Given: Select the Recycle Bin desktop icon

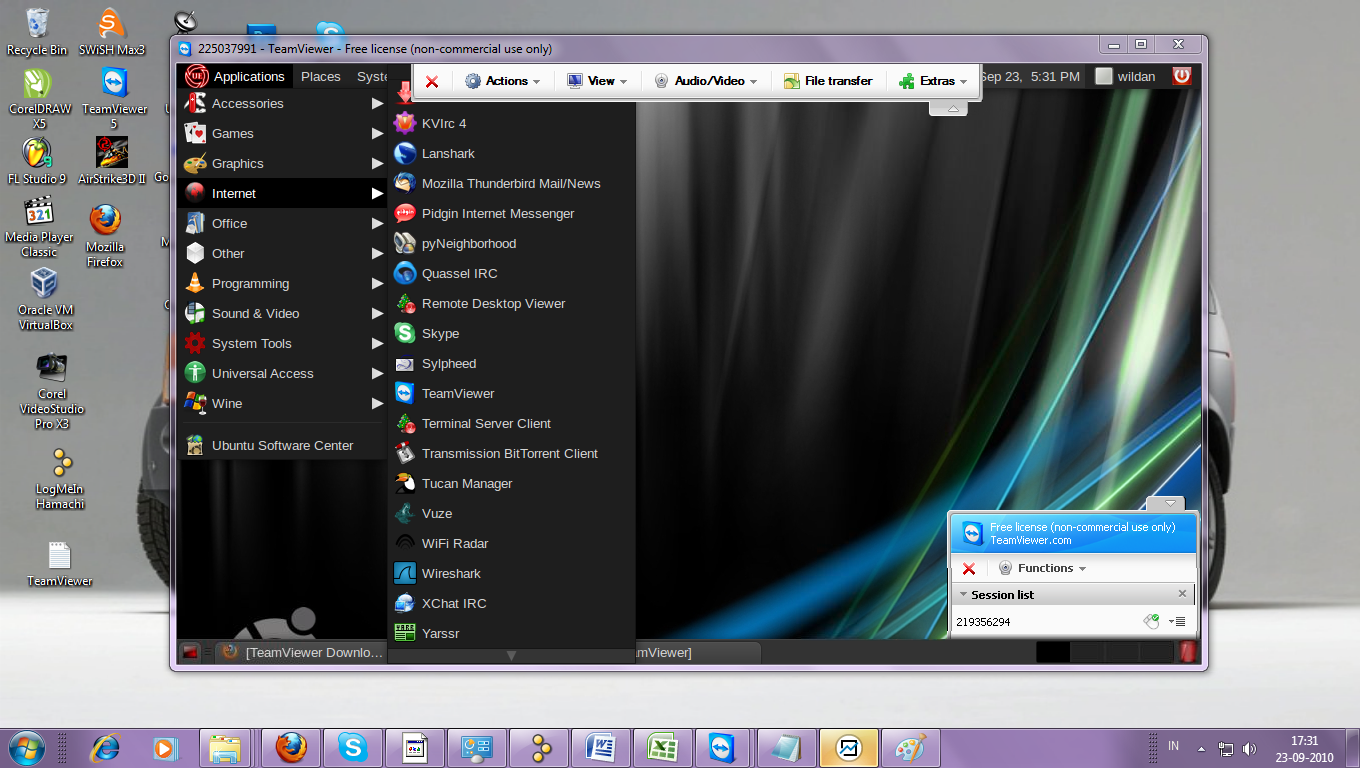Looking at the screenshot, I should click(37, 32).
